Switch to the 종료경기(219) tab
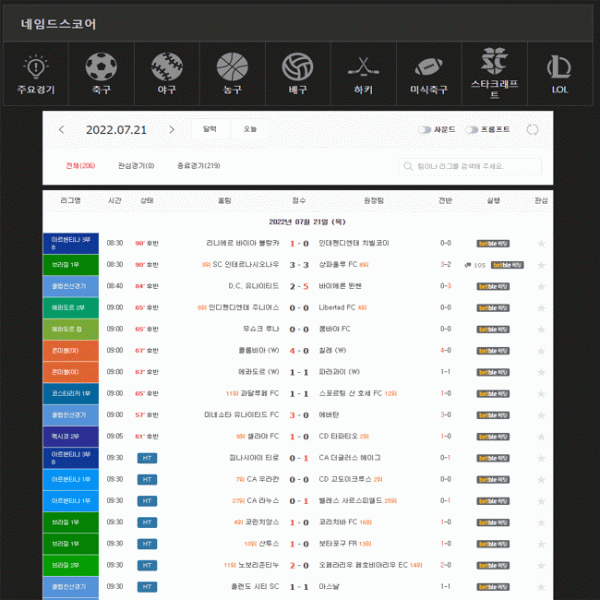This screenshot has width=600, height=600. [198, 166]
